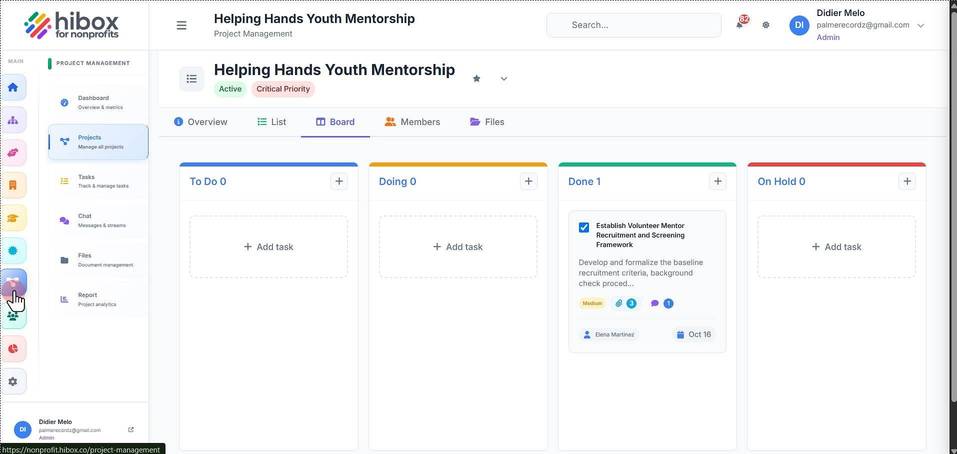Open the graduation cap rail icon
Image resolution: width=957 pixels, height=454 pixels.
pos(13,218)
